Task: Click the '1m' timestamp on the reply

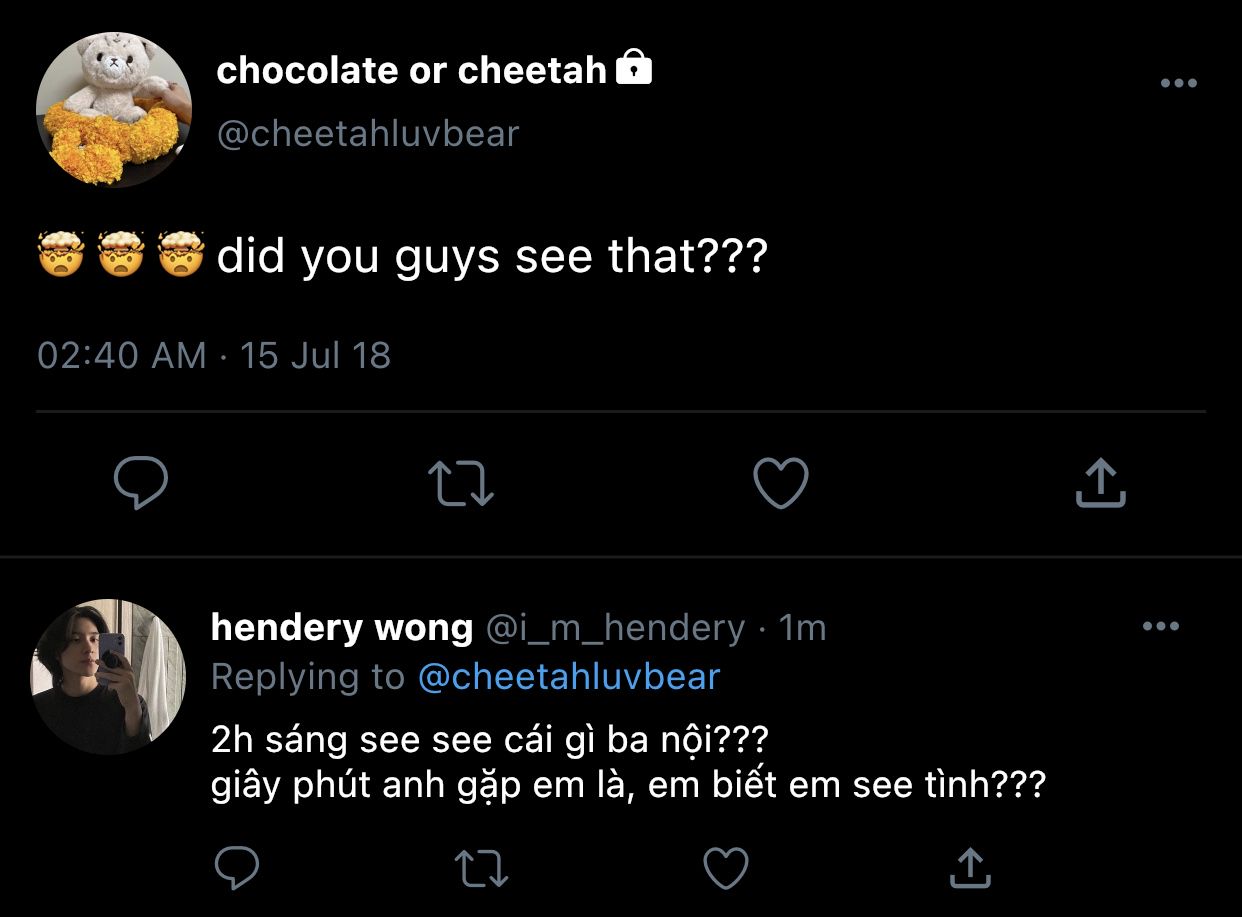Action: 803,628
